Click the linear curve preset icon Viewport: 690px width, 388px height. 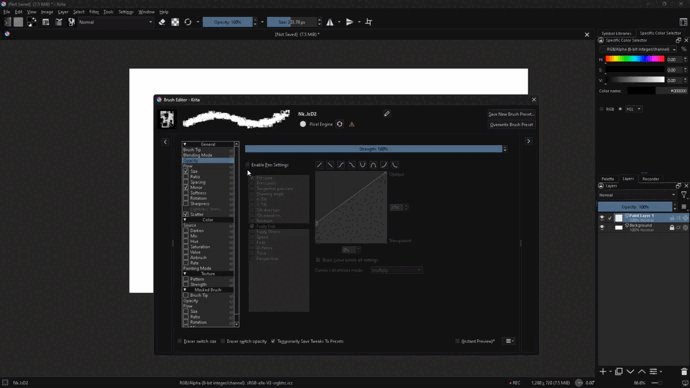tap(319, 165)
